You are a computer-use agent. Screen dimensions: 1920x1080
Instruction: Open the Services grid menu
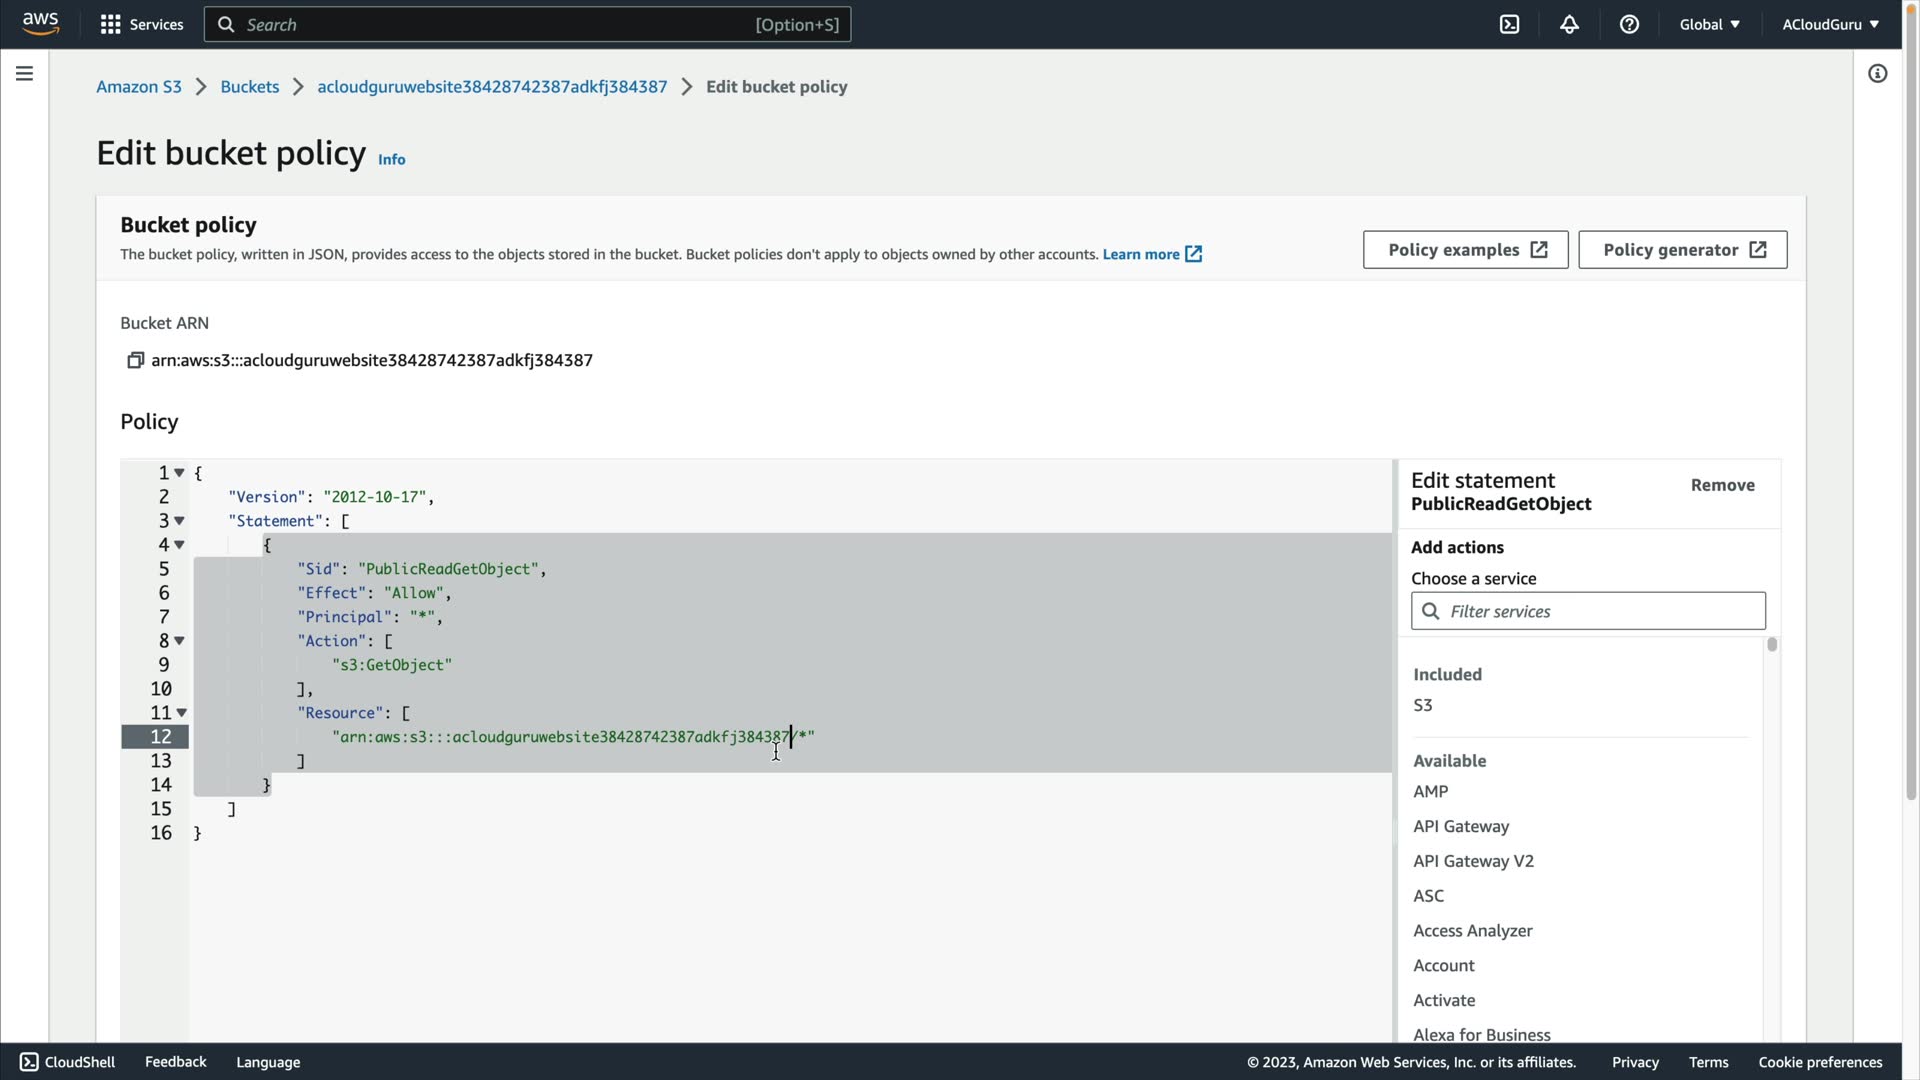(141, 24)
